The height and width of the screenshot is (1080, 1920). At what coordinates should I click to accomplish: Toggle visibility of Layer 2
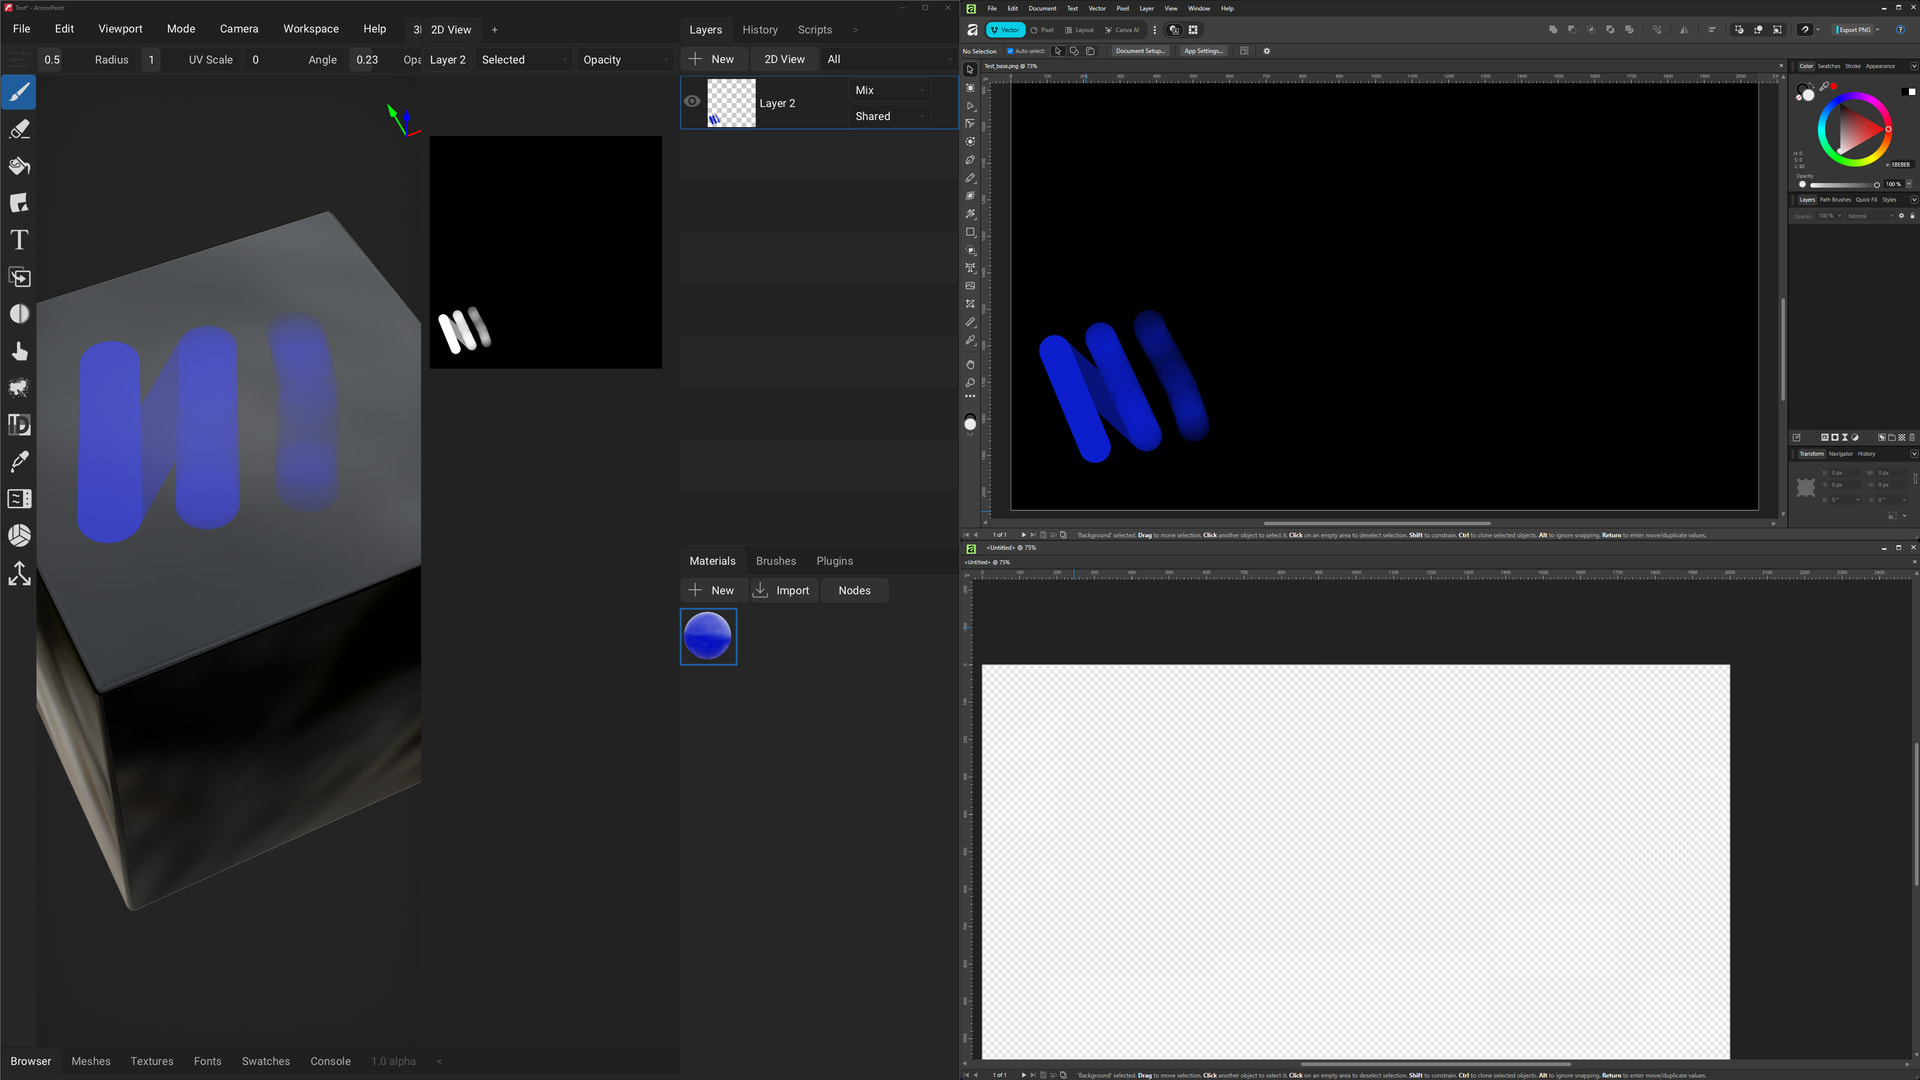pos(692,102)
